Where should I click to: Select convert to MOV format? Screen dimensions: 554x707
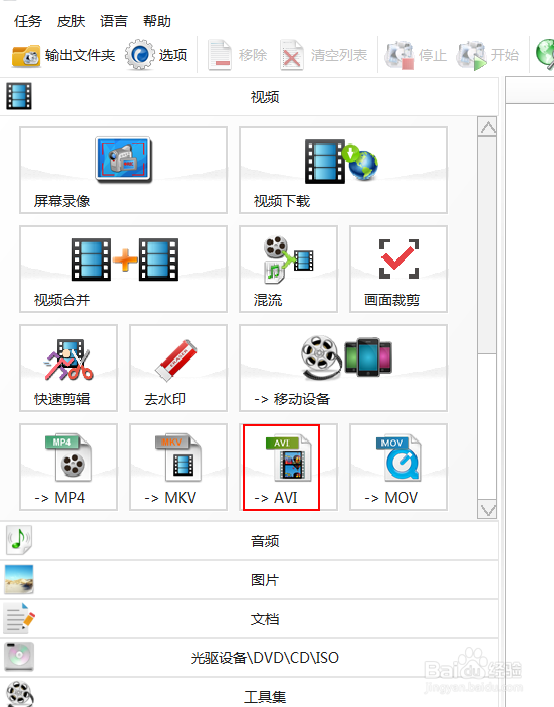[x=398, y=467]
